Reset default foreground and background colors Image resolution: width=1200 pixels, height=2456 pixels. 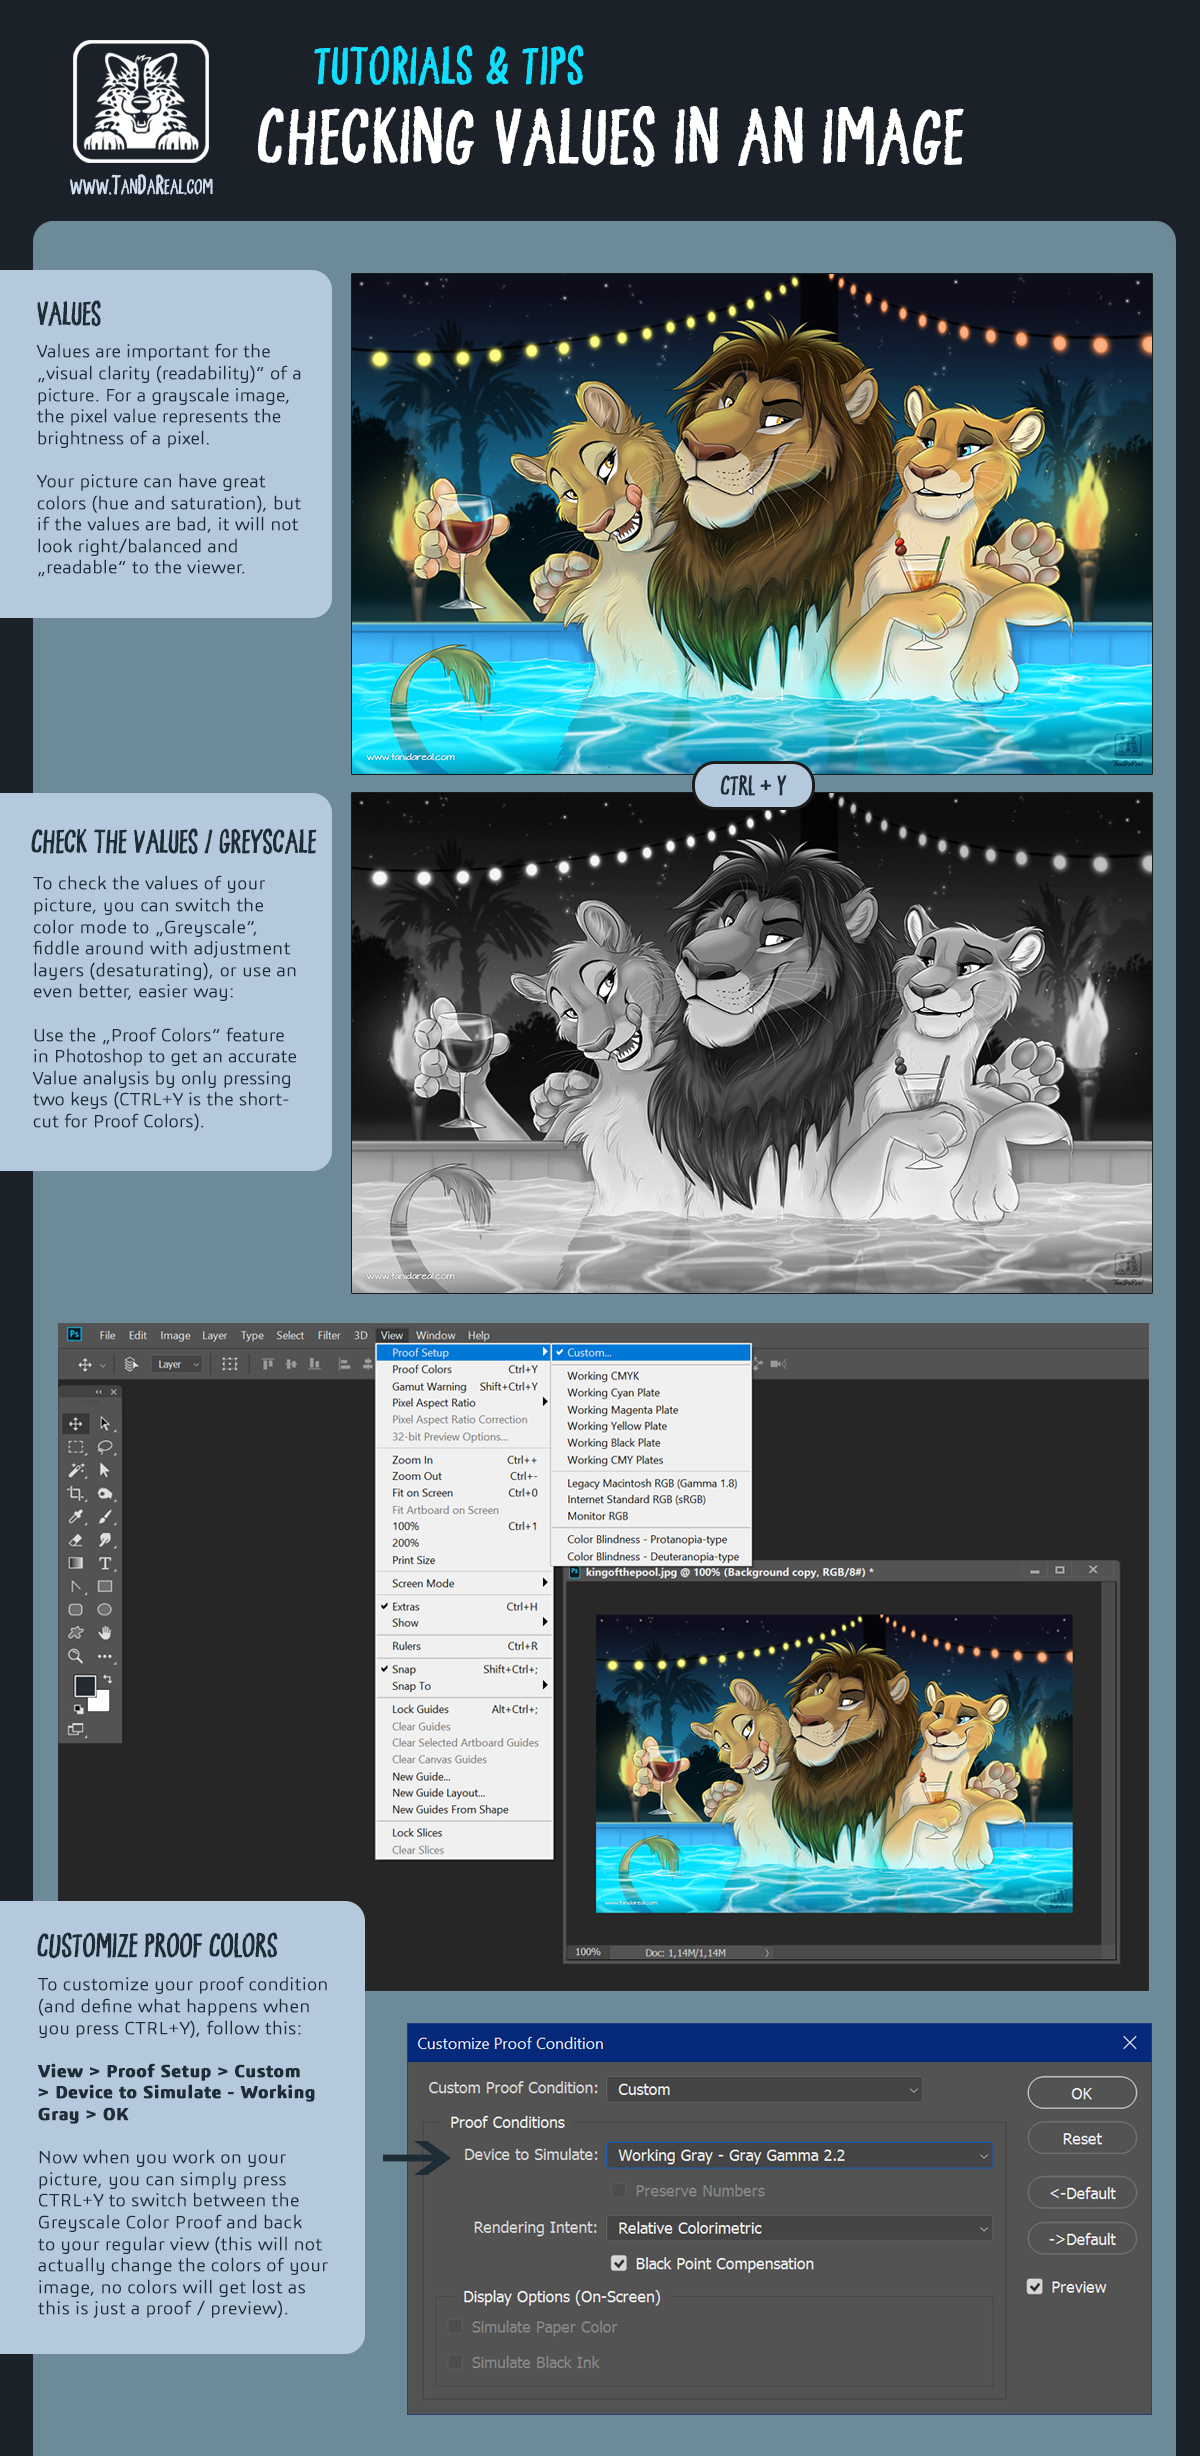click(x=79, y=1709)
